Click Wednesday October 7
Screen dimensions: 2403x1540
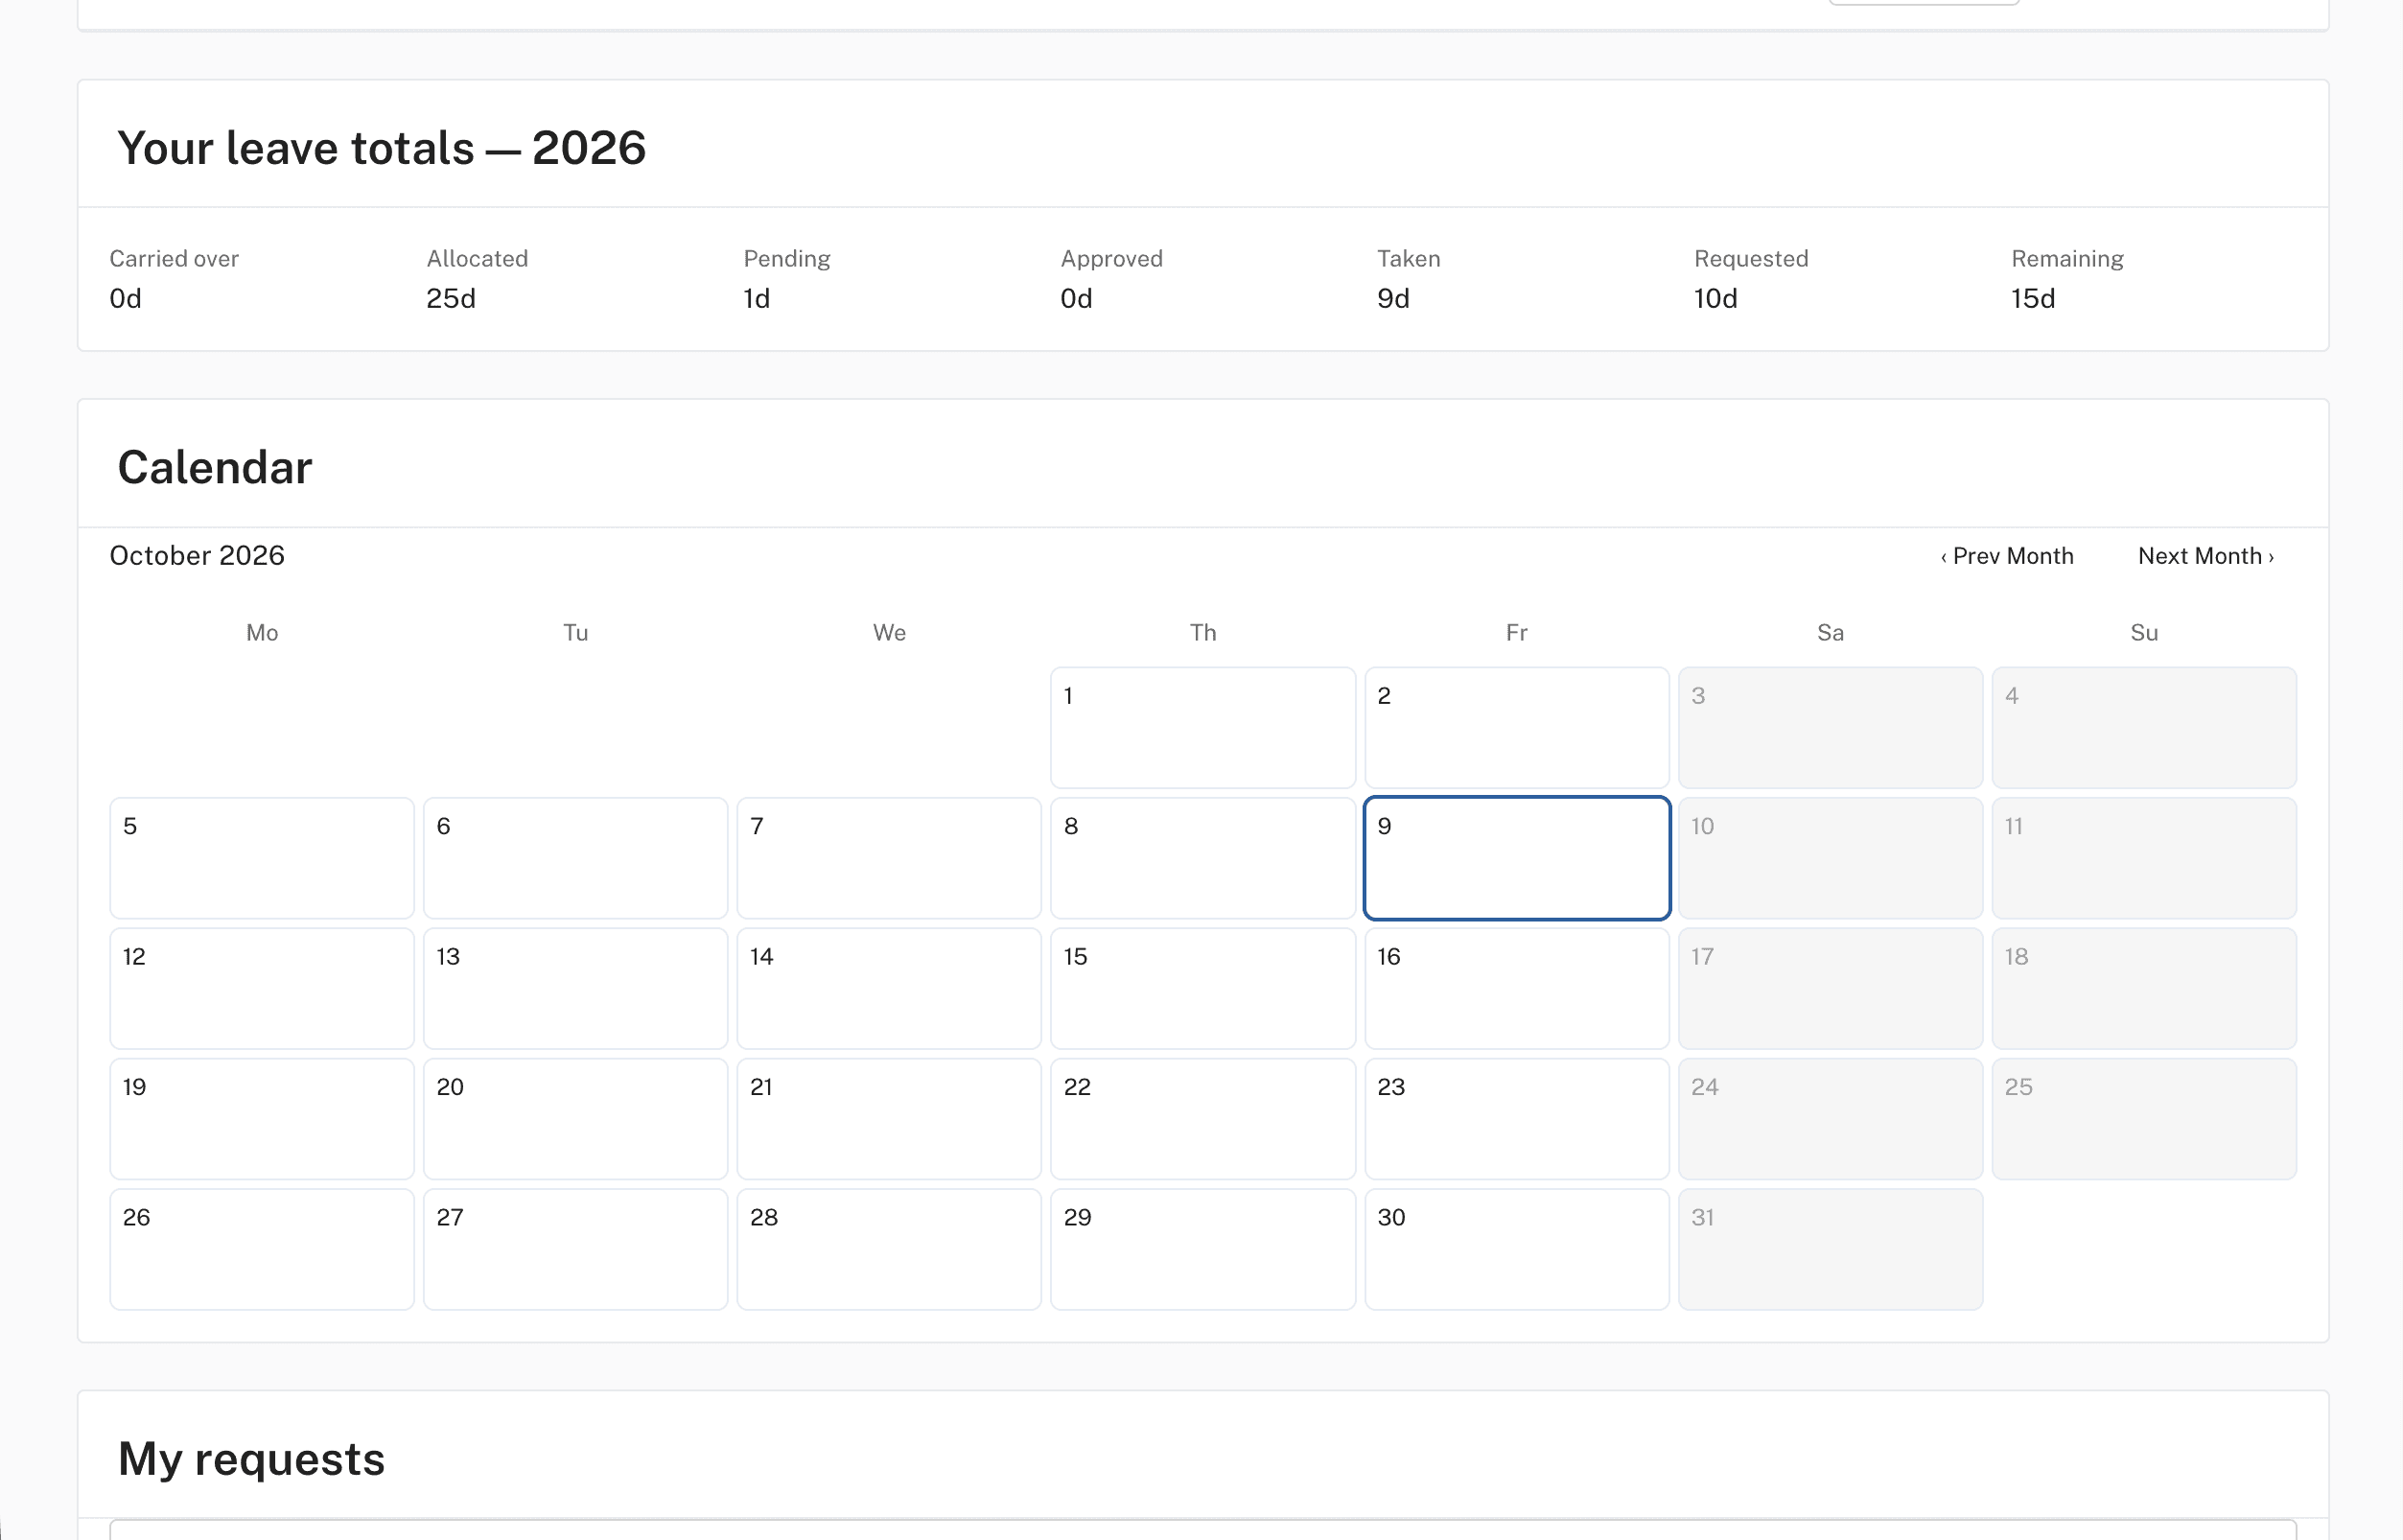tap(889, 858)
